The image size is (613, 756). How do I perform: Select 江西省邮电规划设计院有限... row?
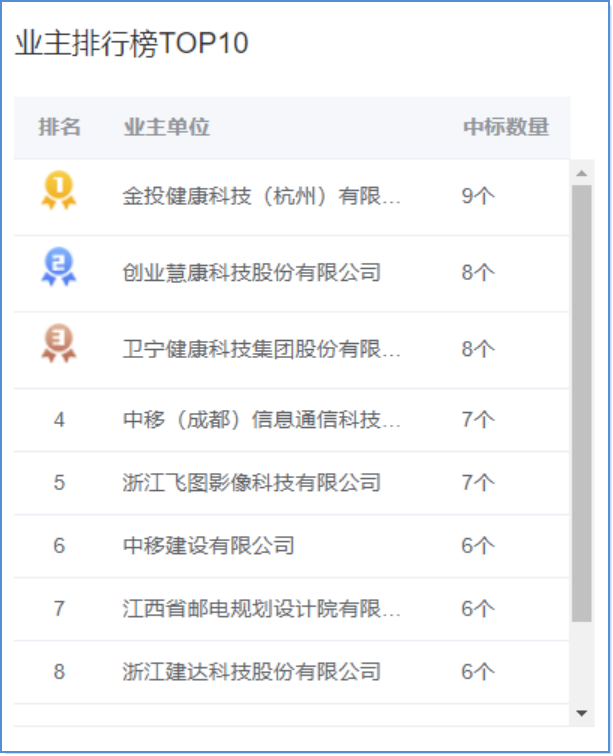pos(292,609)
